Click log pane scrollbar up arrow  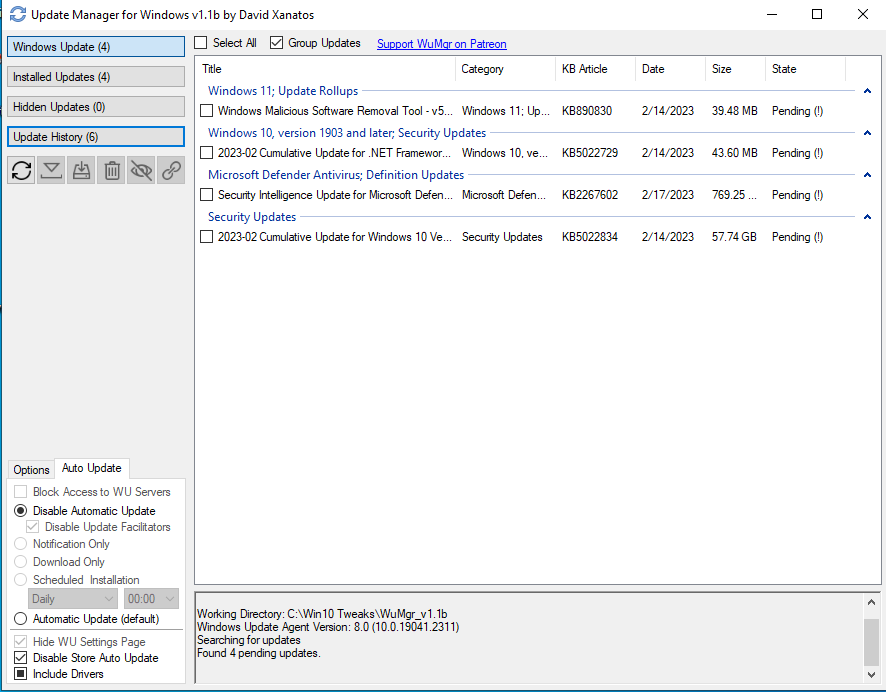[871, 602]
